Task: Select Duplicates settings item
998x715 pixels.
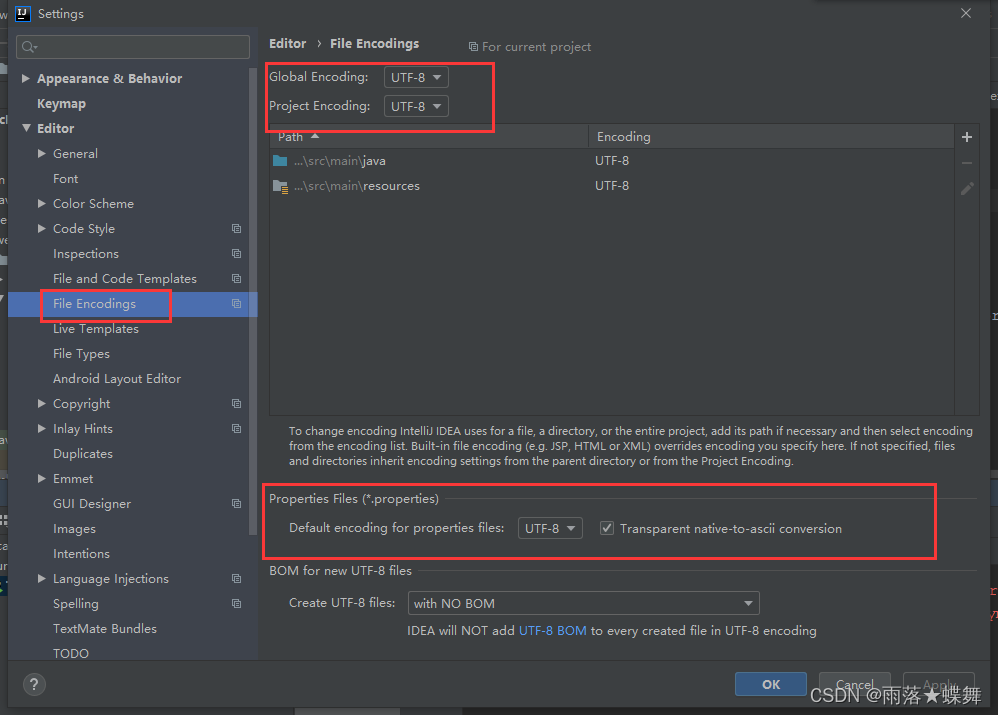Action: tap(83, 454)
